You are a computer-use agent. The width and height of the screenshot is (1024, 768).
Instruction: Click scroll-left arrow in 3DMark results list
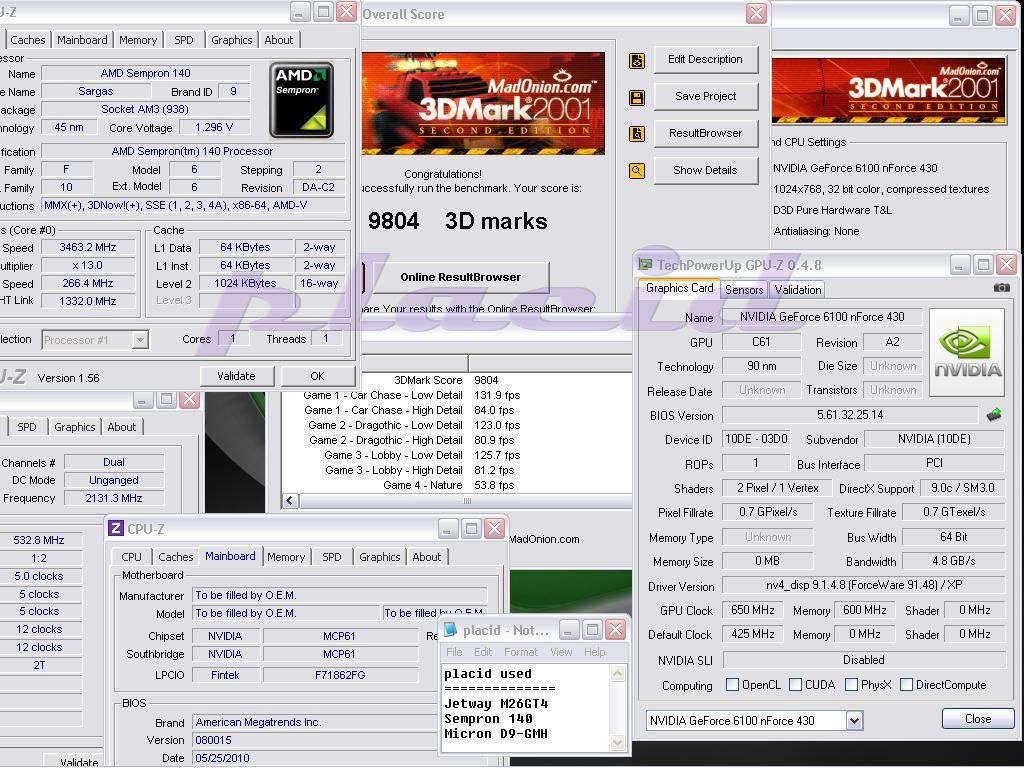[x=290, y=501]
